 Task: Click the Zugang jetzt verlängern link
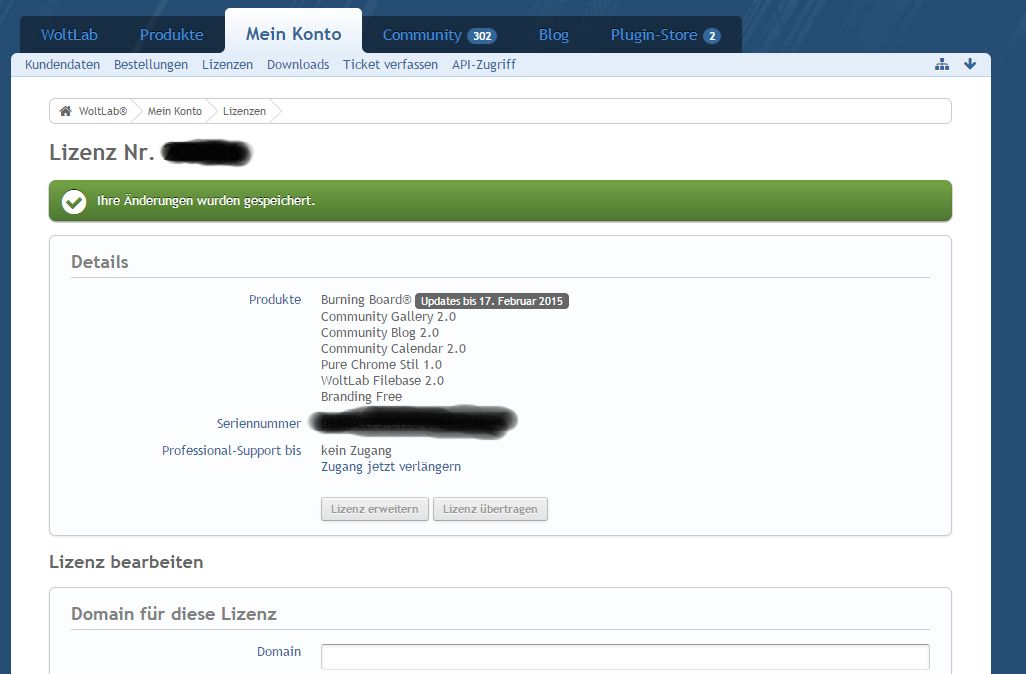391,467
